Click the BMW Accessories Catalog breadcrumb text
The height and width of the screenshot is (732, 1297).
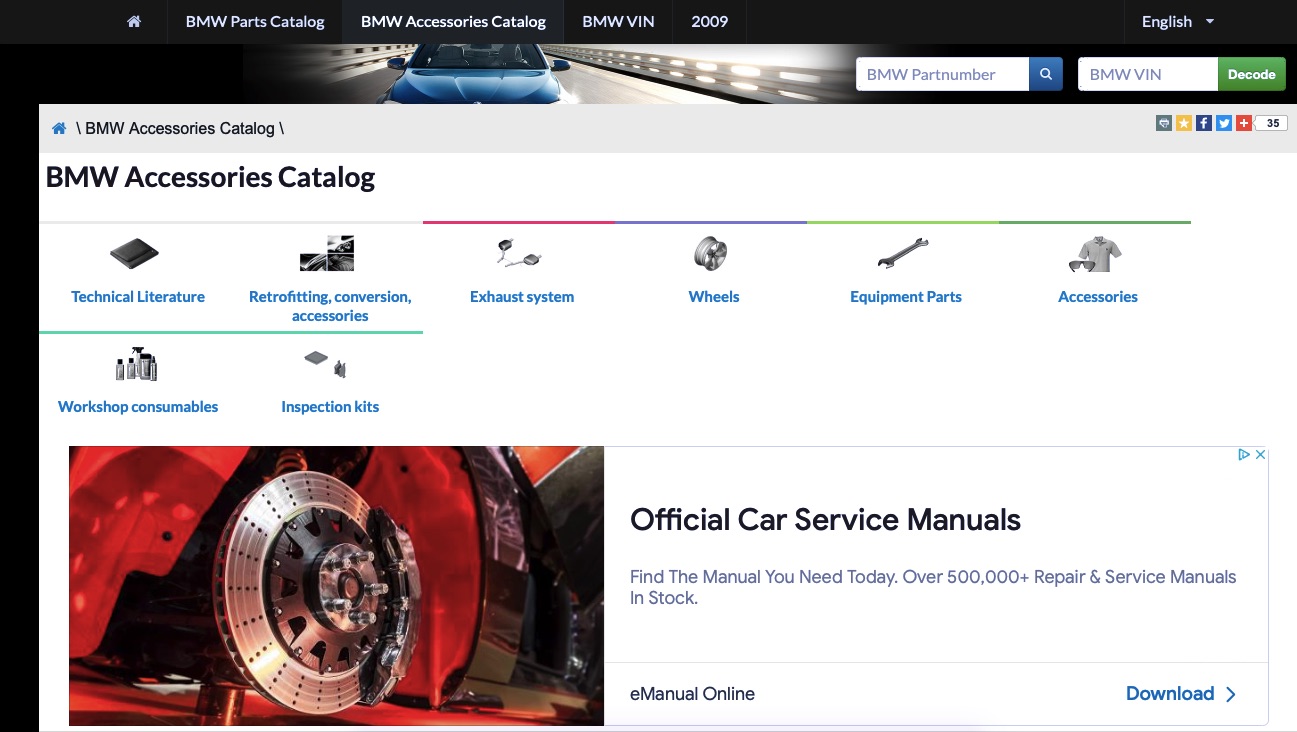coord(180,128)
